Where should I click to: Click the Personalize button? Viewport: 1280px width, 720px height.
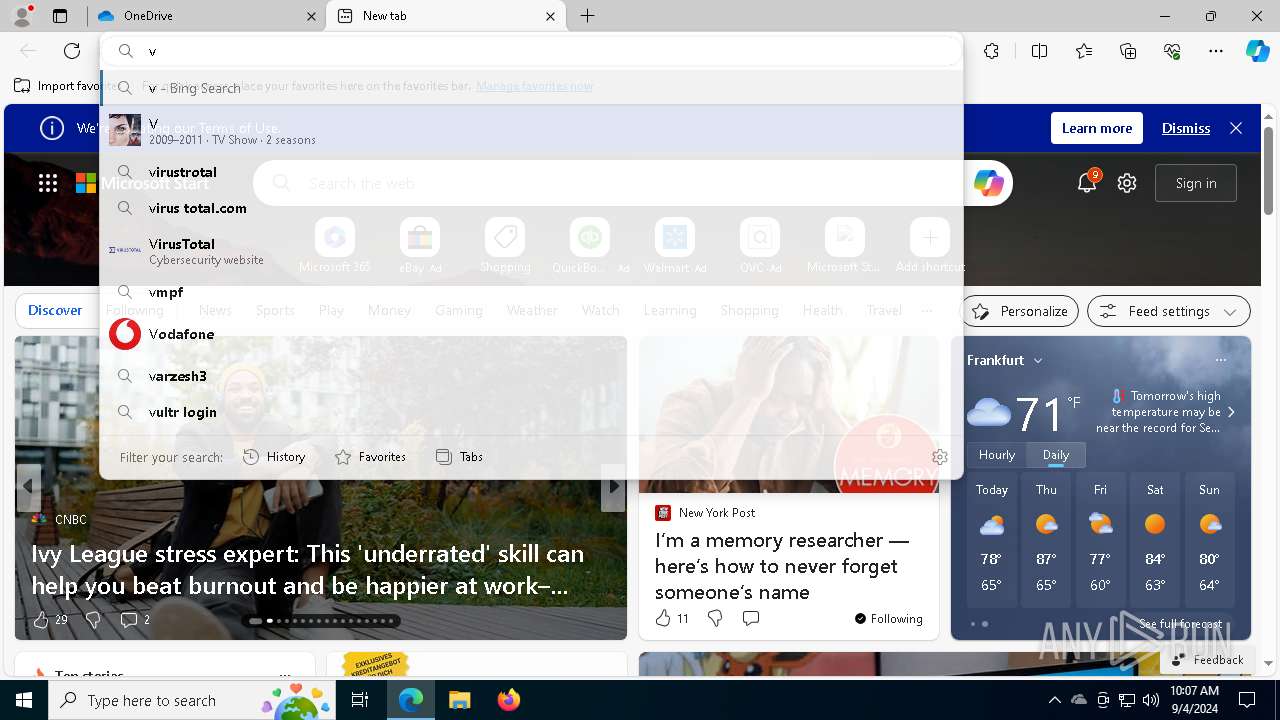(x=1020, y=311)
